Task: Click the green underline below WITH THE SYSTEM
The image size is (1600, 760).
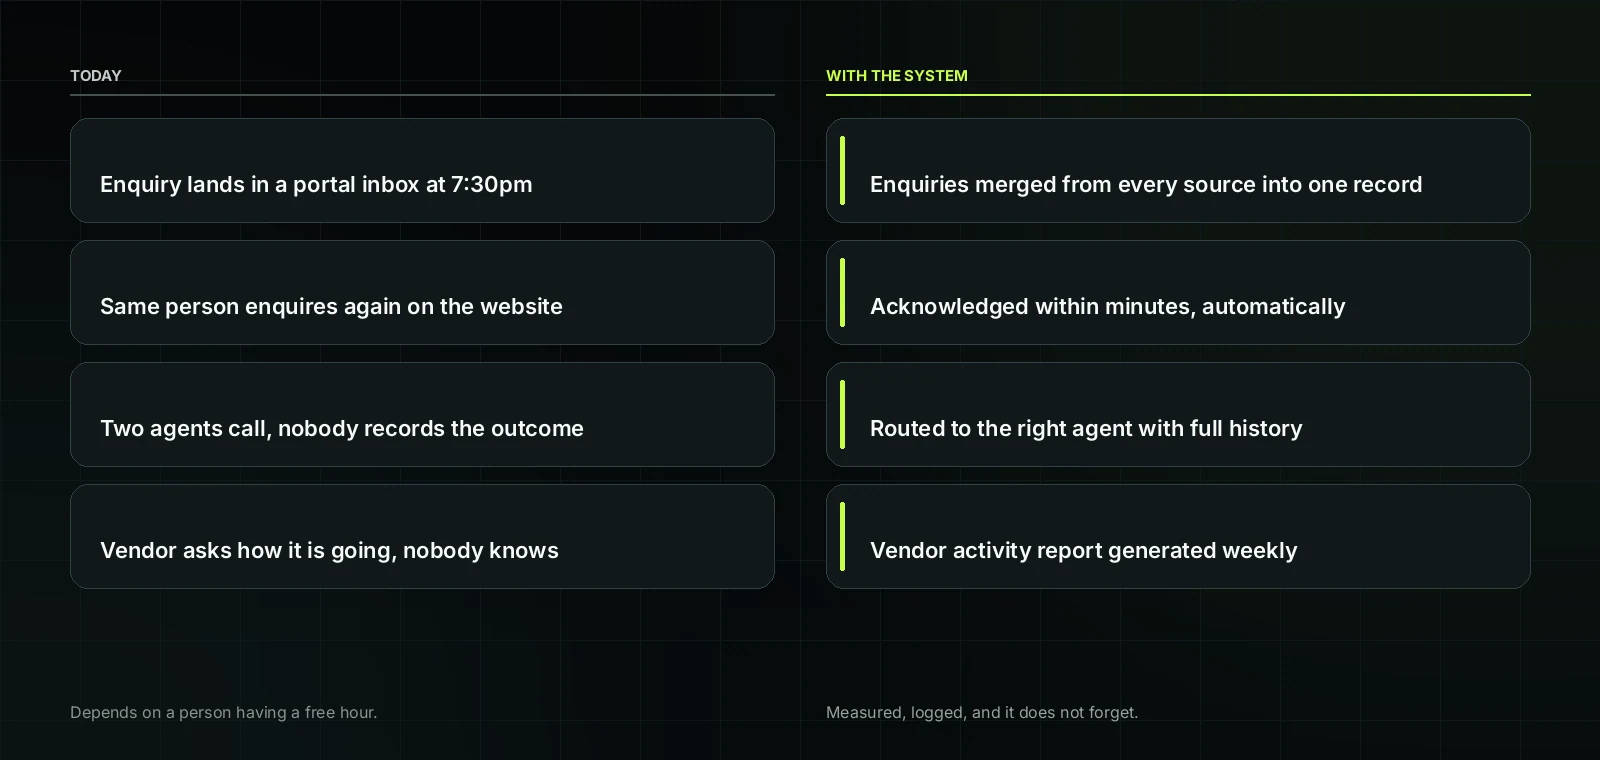Action: coord(1178,95)
